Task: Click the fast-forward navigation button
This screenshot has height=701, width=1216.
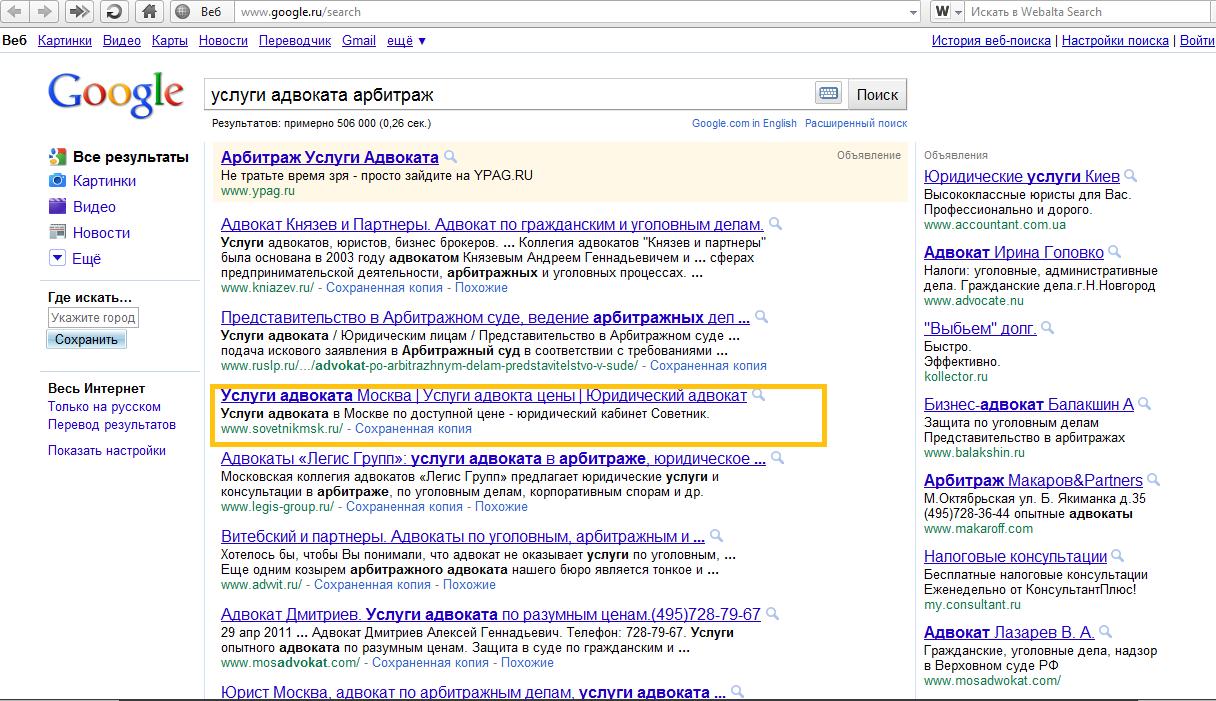Action: click(79, 12)
